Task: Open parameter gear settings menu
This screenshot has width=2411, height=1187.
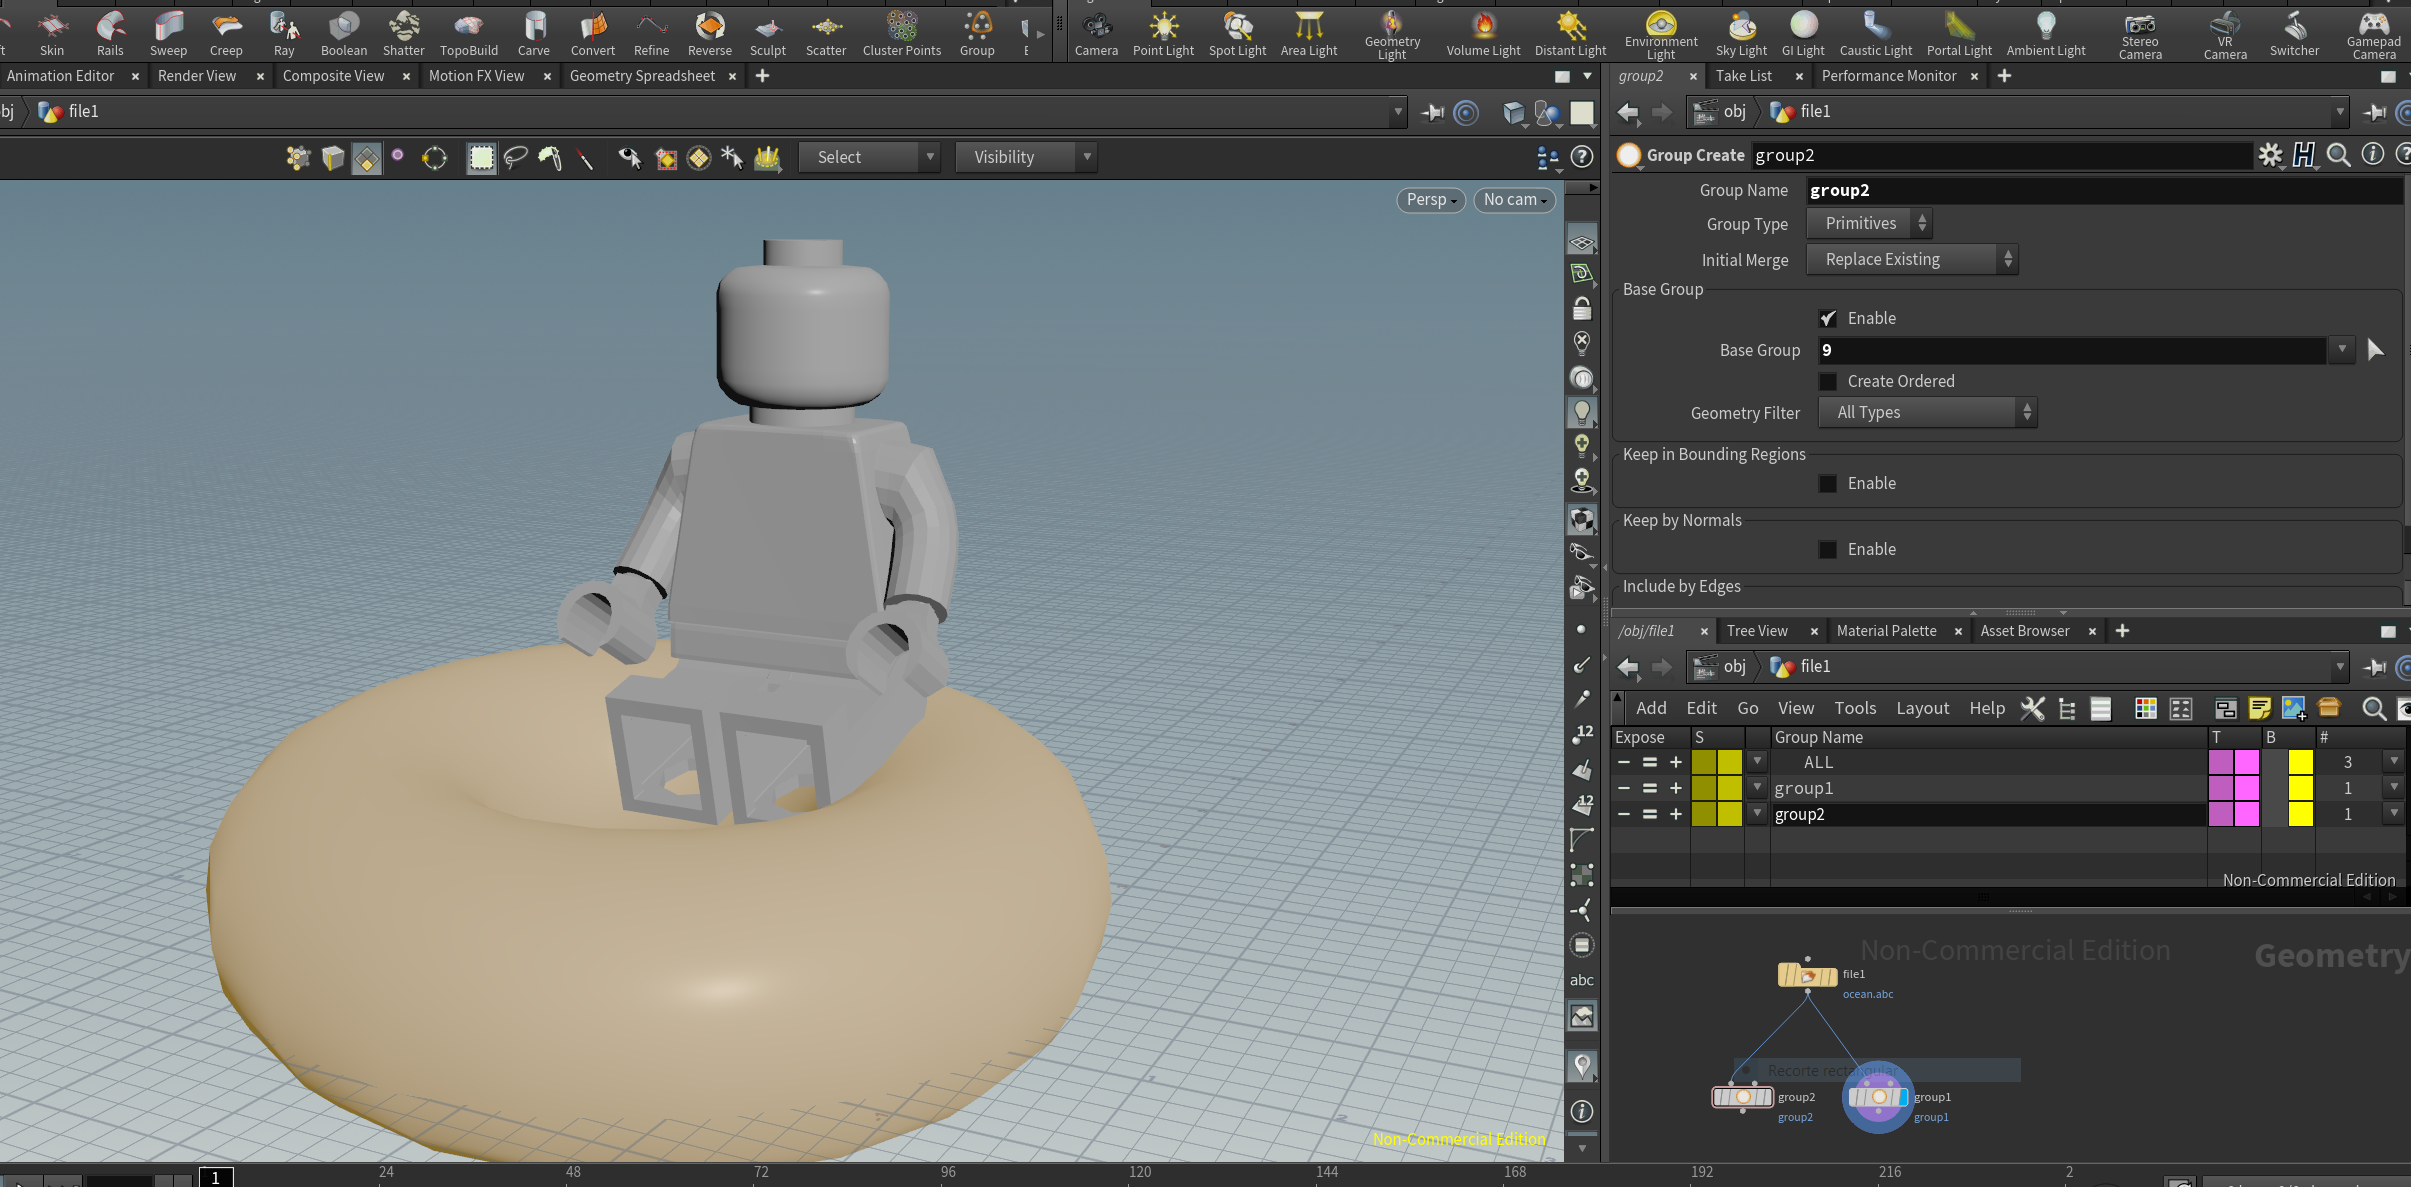Action: pos(2270,155)
